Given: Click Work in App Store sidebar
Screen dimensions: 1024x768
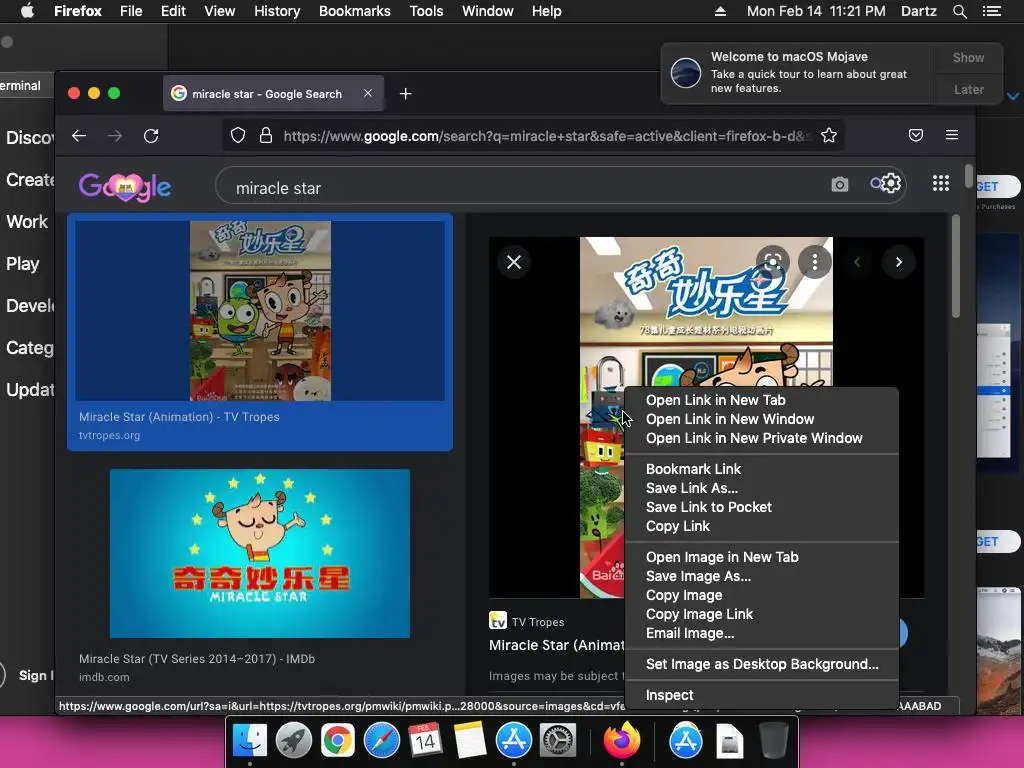Looking at the screenshot, I should pyautogui.click(x=27, y=221).
